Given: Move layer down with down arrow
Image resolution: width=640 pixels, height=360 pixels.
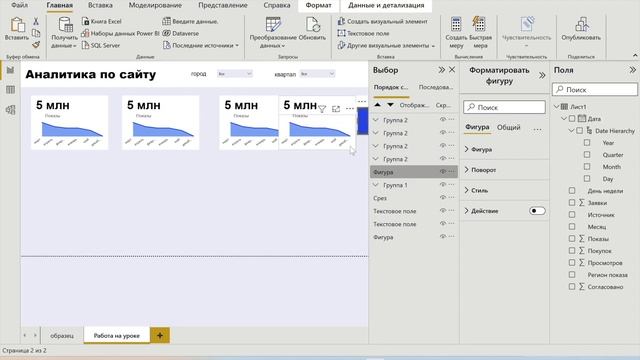Looking at the screenshot, I should [390, 105].
